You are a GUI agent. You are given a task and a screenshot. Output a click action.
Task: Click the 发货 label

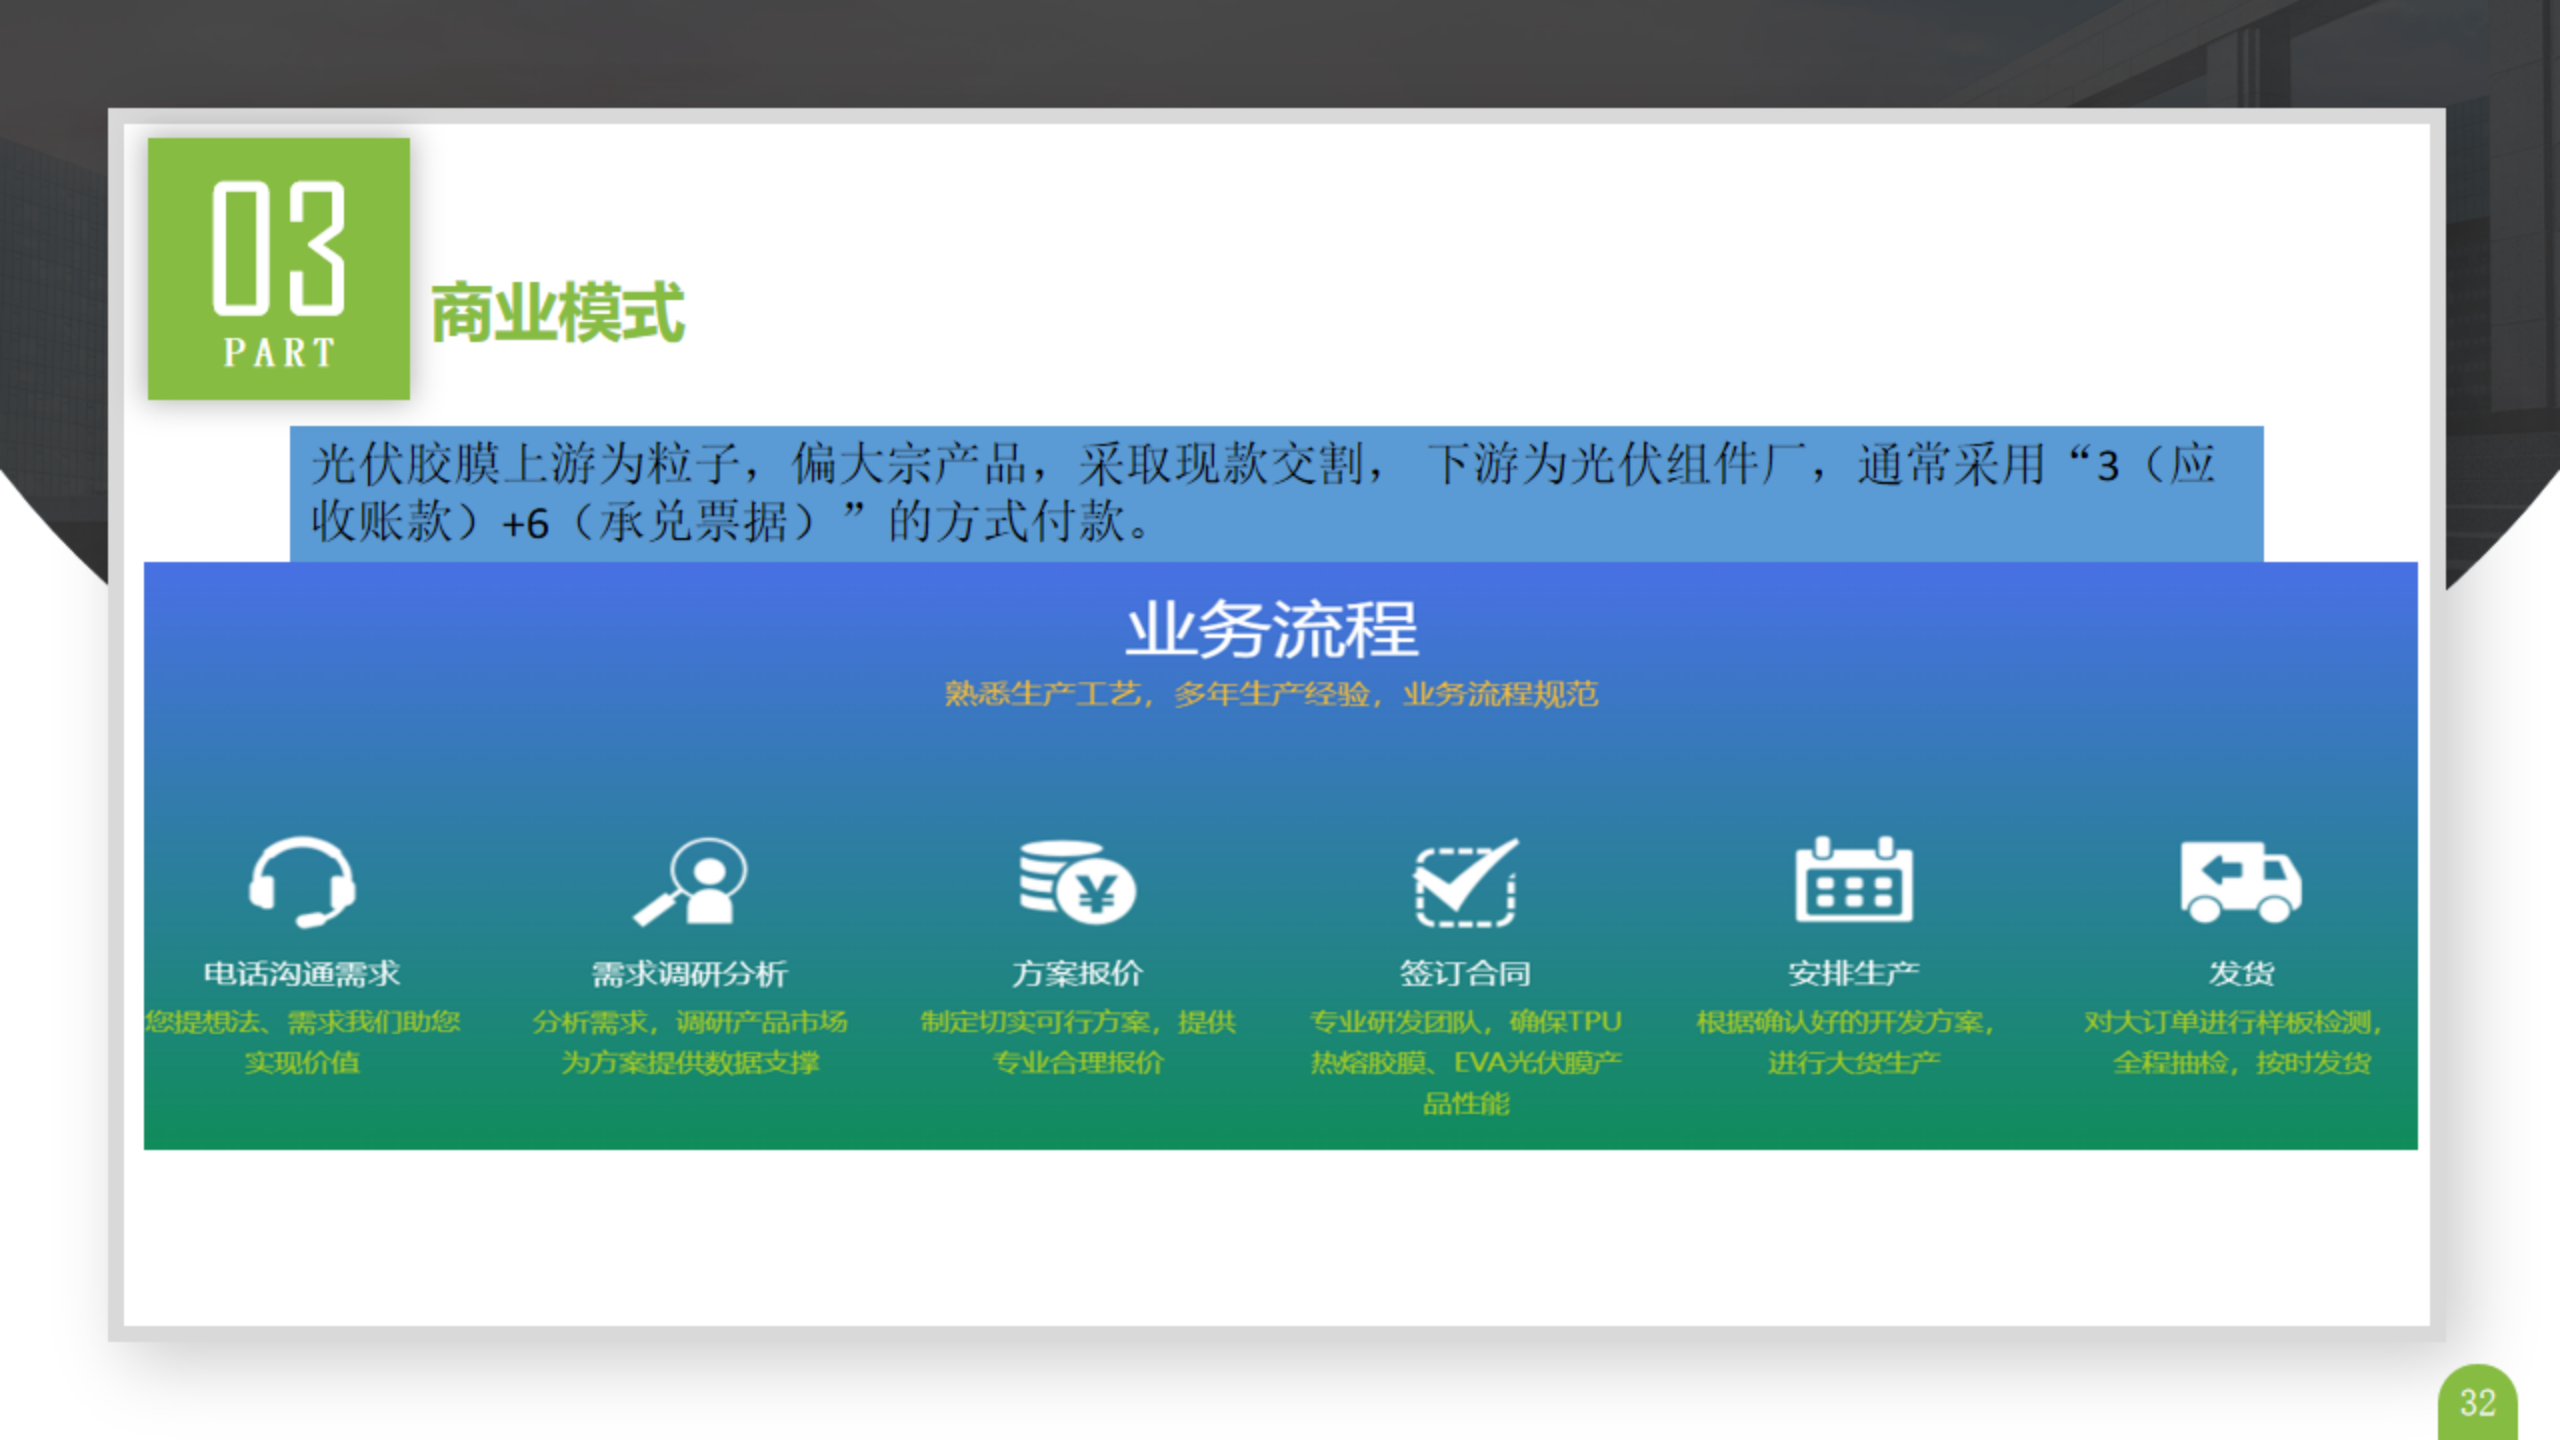[2241, 973]
